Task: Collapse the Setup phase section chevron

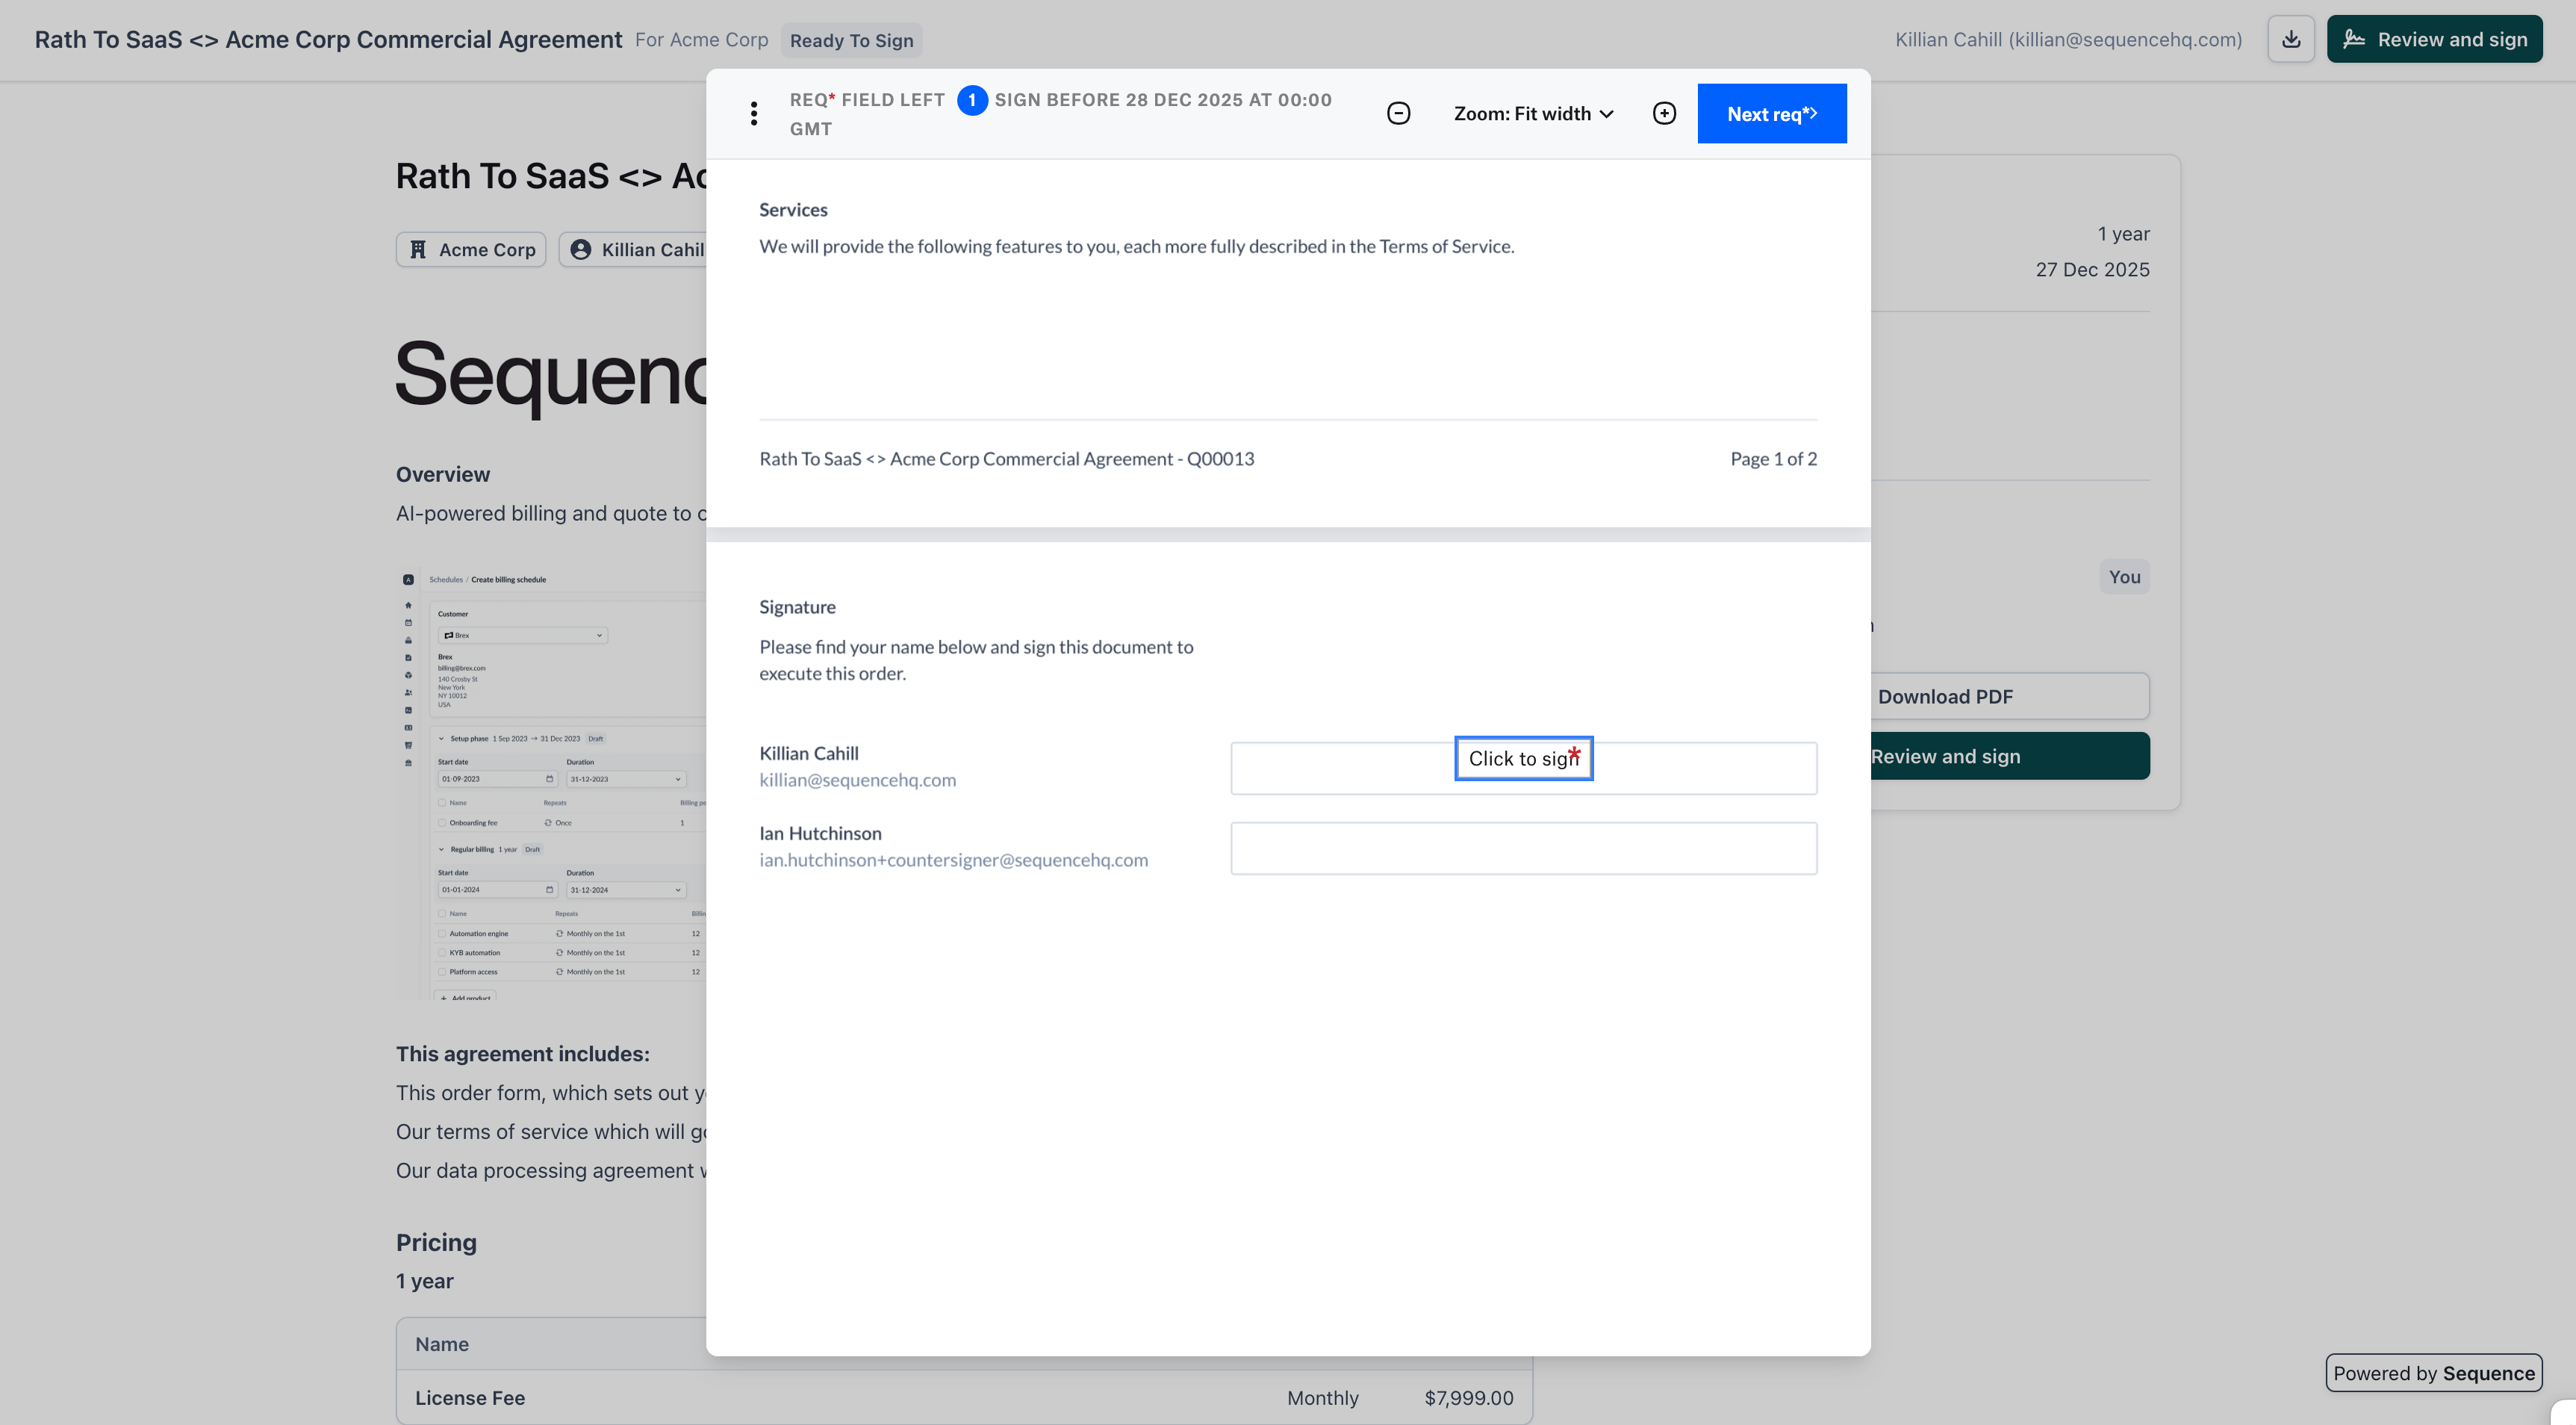Action: click(442, 739)
